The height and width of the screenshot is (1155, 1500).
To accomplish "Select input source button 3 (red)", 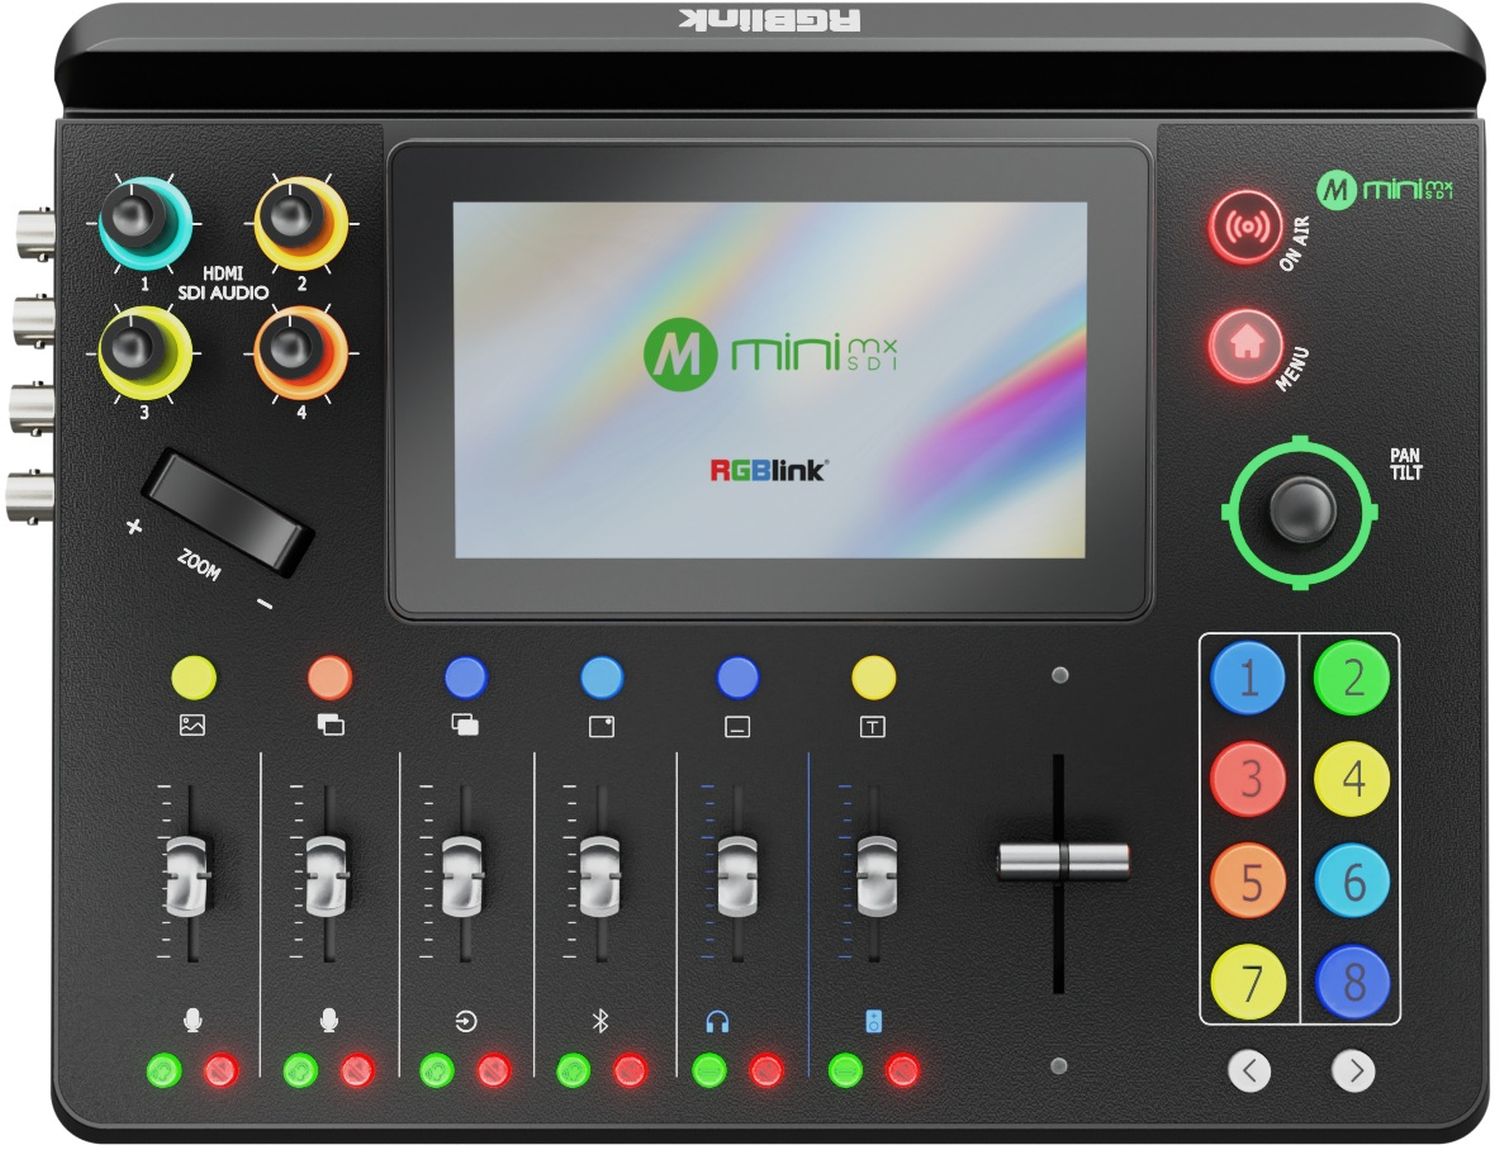I will click(x=1248, y=779).
